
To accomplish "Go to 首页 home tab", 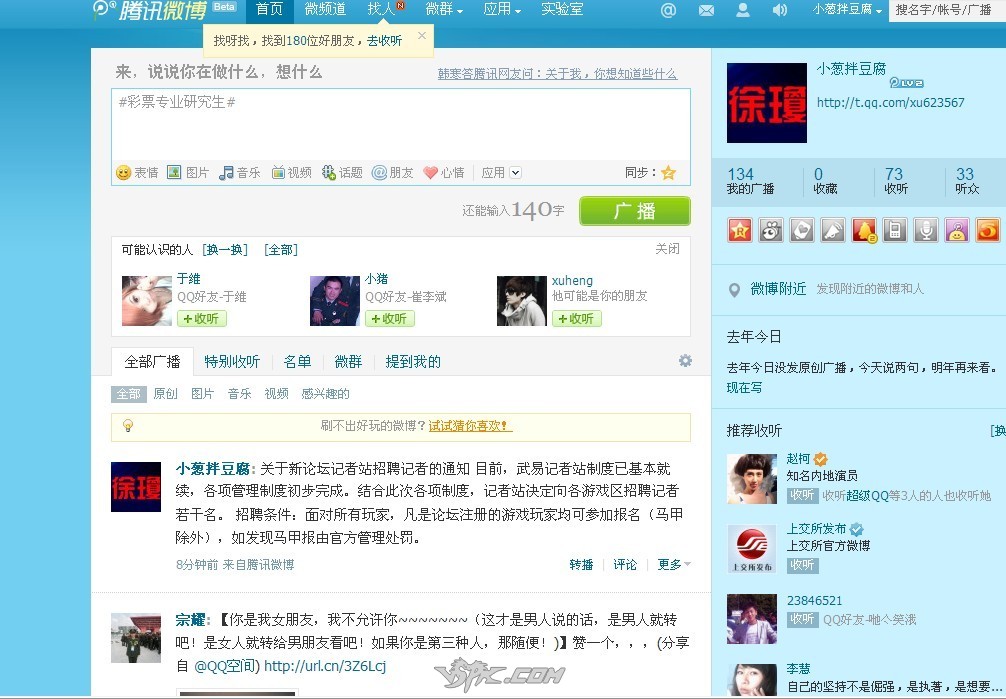I will point(269,10).
